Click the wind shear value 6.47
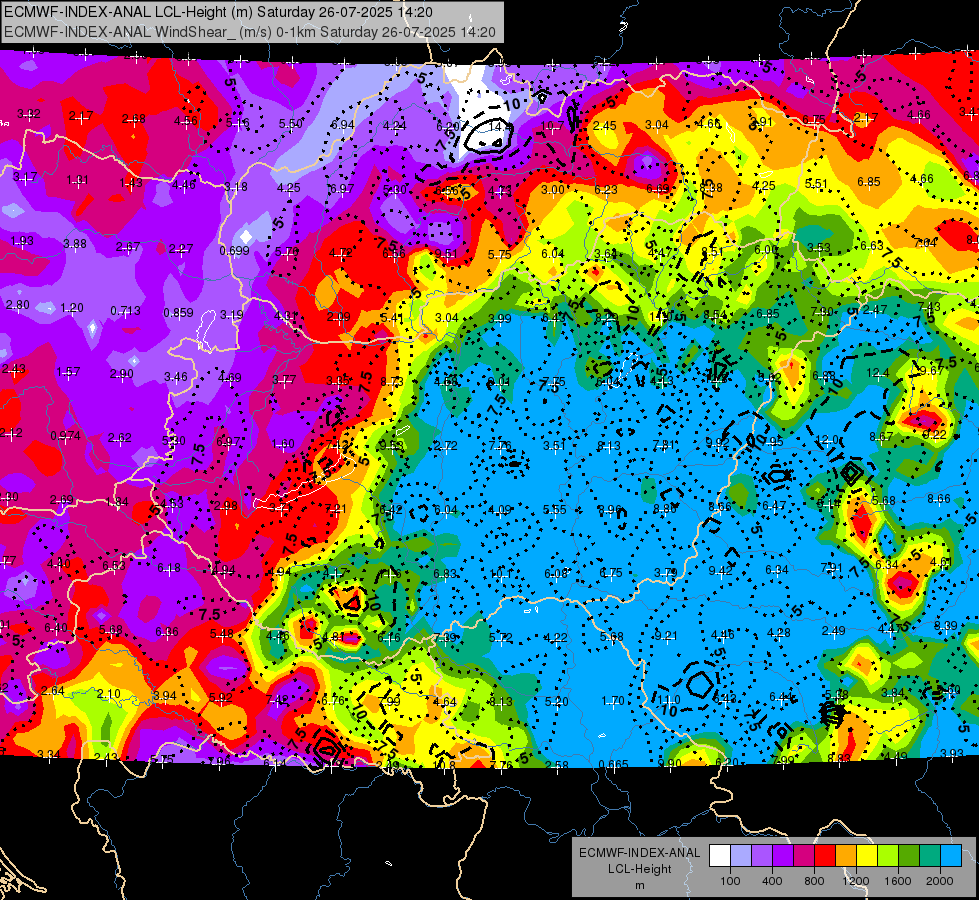979x900 pixels. pos(774,506)
